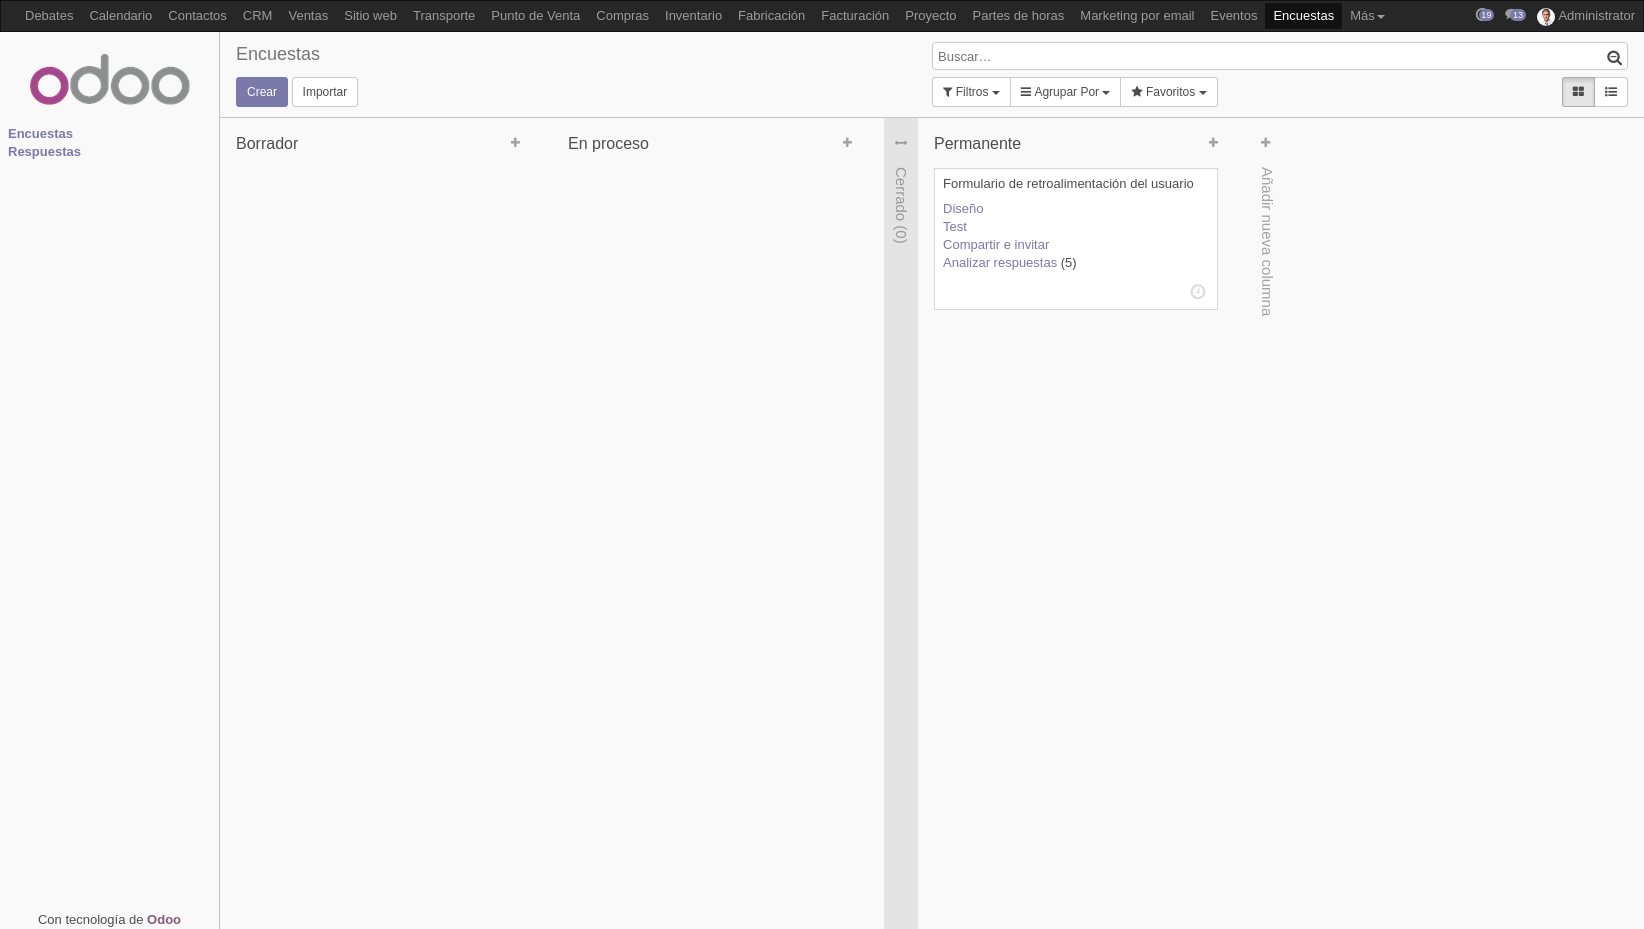Add card in En proceso column
The image size is (1644, 929).
[847, 143]
